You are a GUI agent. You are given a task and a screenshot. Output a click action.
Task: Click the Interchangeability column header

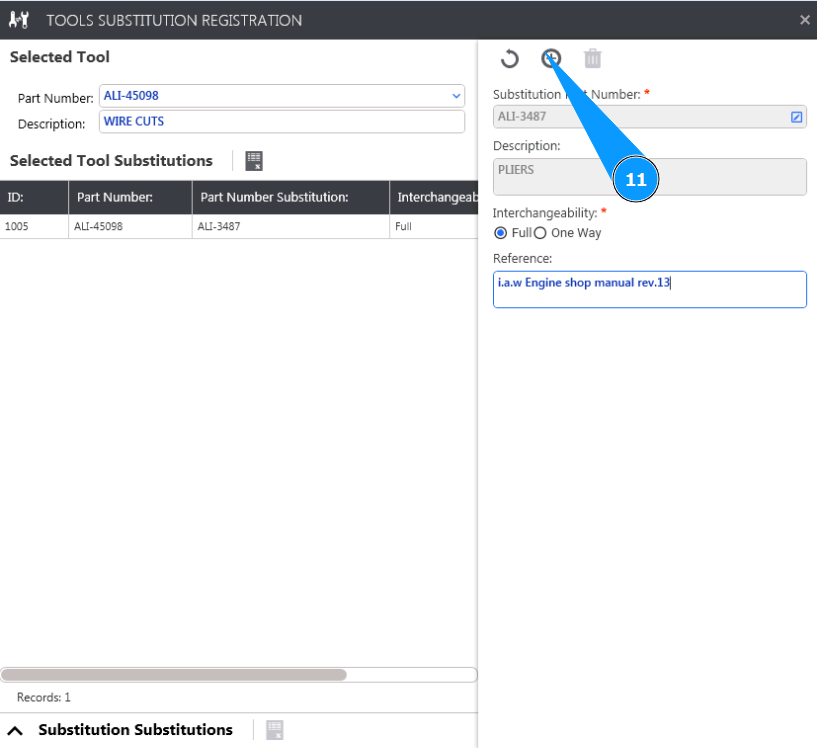click(434, 197)
